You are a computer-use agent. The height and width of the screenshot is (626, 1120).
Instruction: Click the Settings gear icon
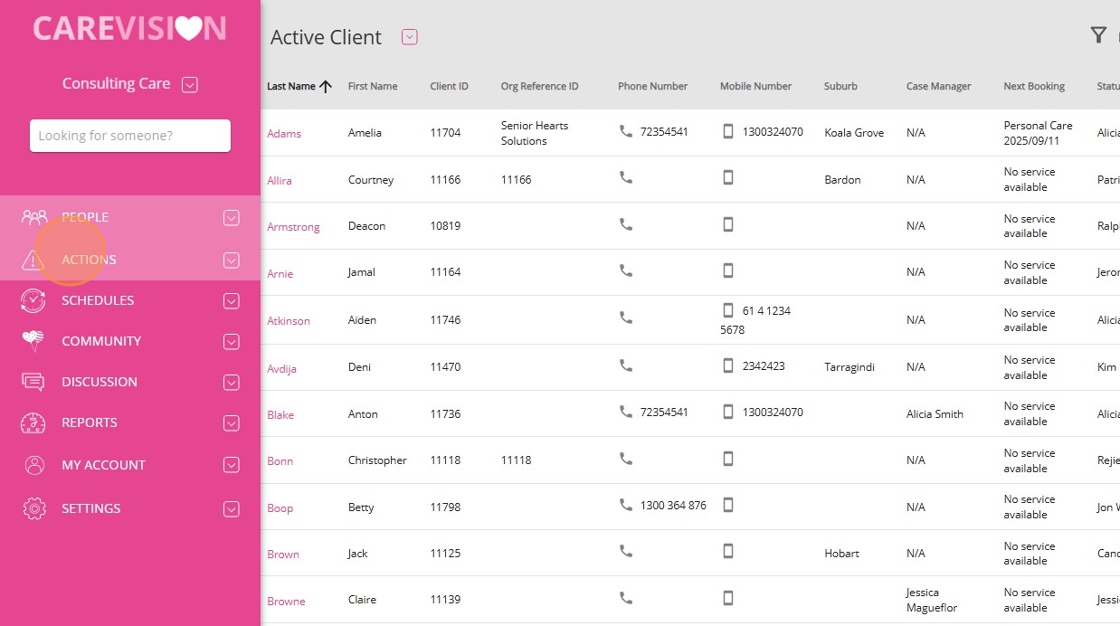pos(34,508)
